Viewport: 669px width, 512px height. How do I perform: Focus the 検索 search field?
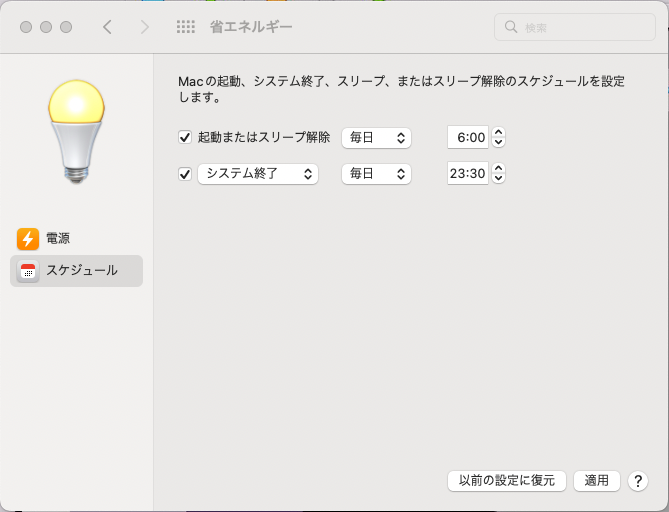click(575, 27)
